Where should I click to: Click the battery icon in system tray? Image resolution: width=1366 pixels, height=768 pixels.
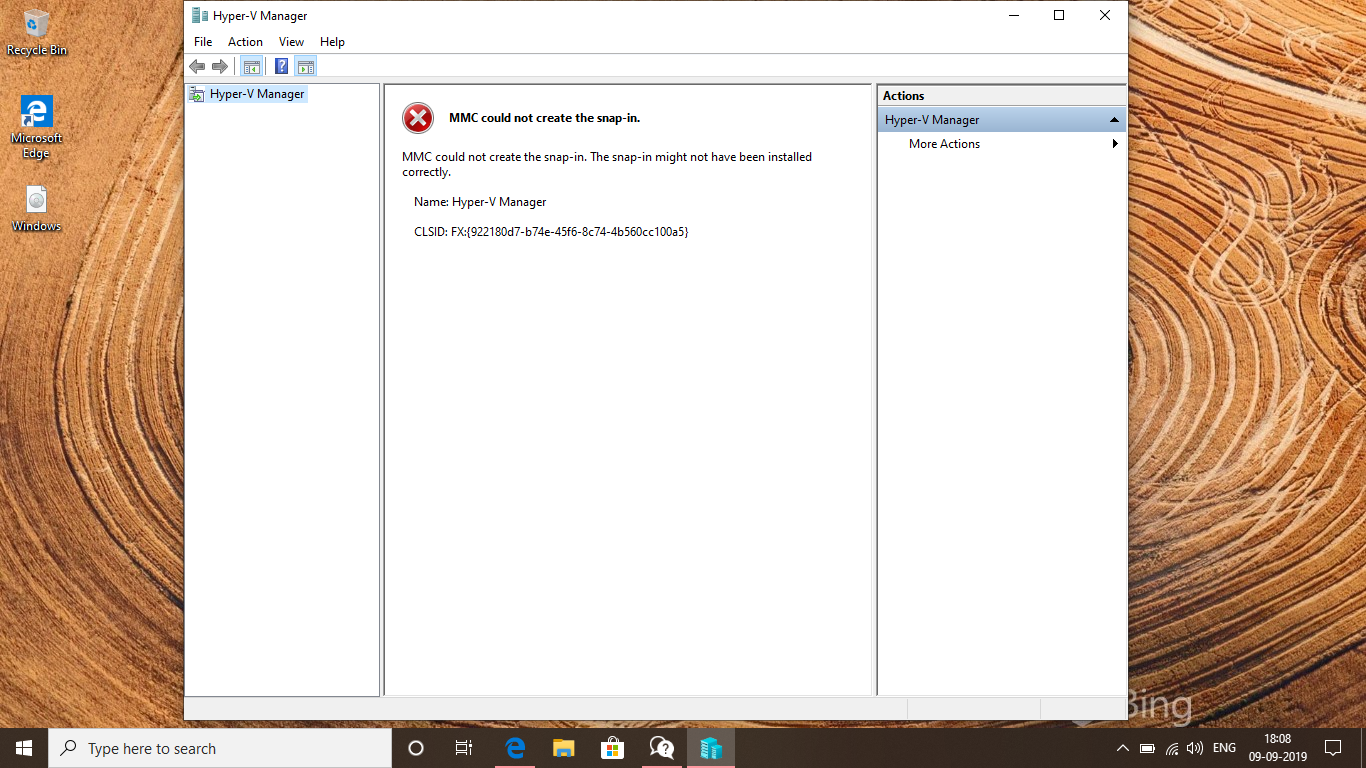1148,748
